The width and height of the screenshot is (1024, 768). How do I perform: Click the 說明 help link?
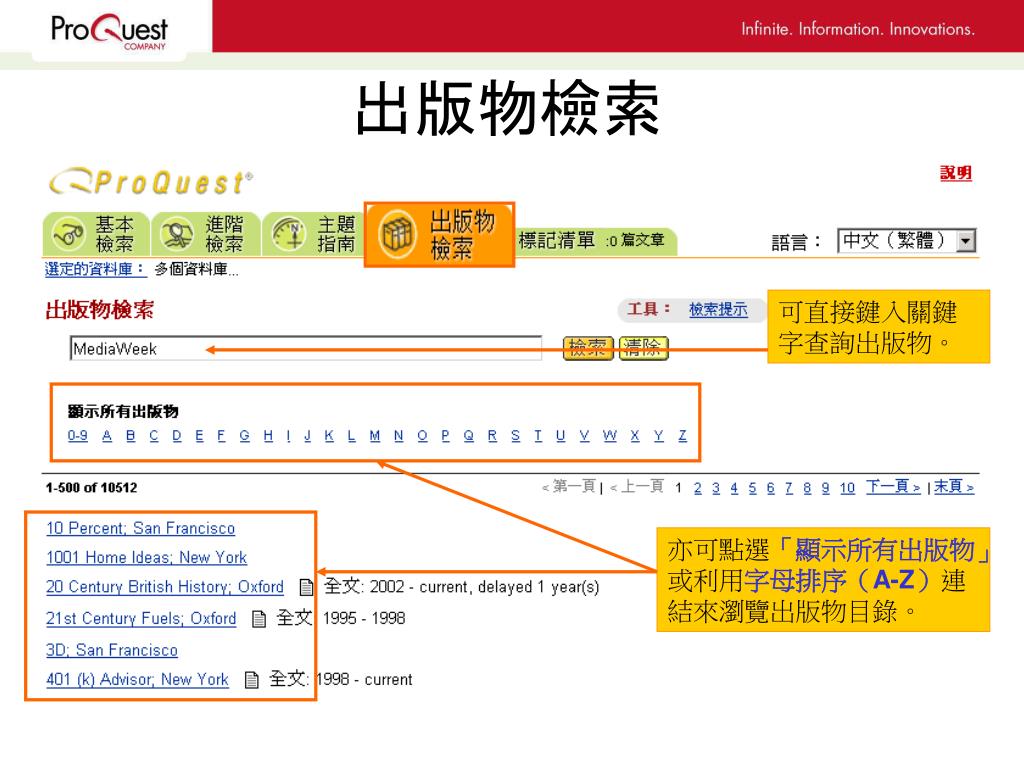click(955, 173)
